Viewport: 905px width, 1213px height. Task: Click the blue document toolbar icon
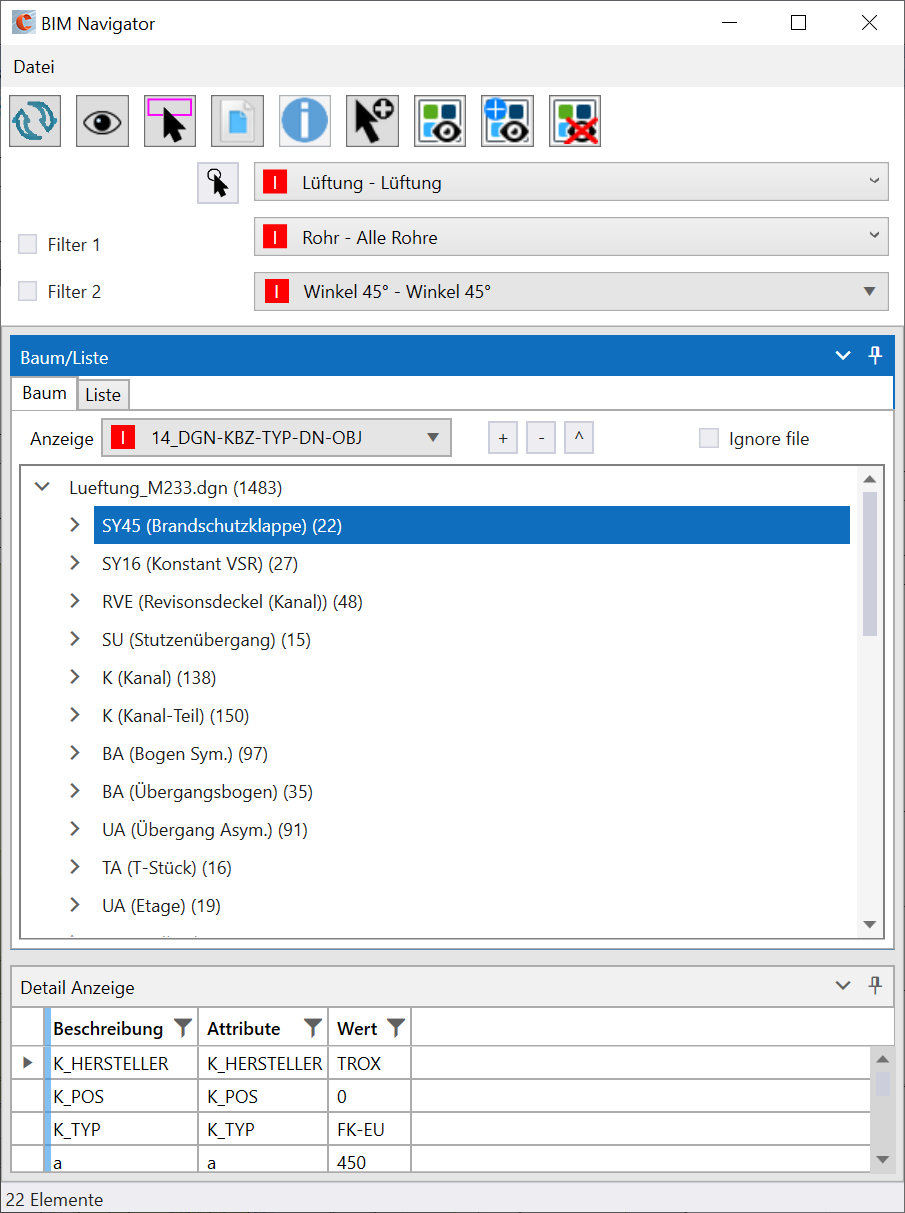[x=237, y=121]
